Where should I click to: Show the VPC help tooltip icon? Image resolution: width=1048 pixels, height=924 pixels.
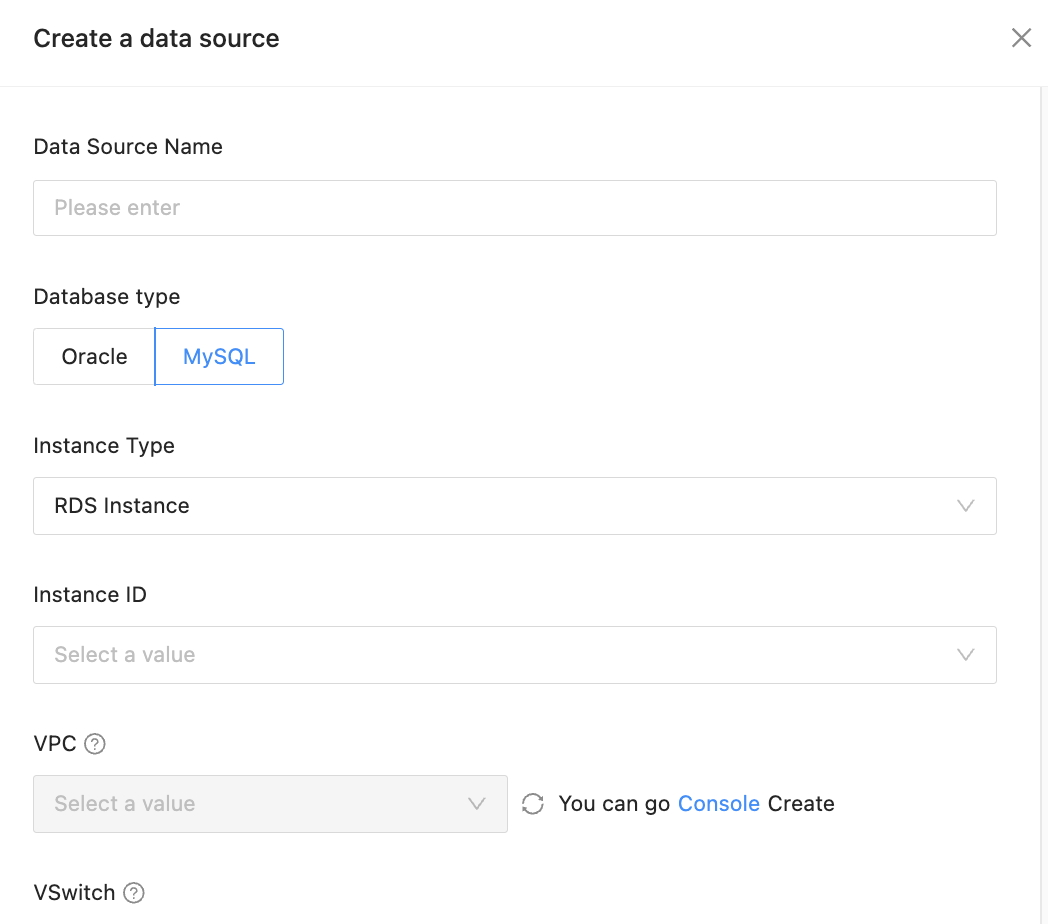(x=95, y=744)
